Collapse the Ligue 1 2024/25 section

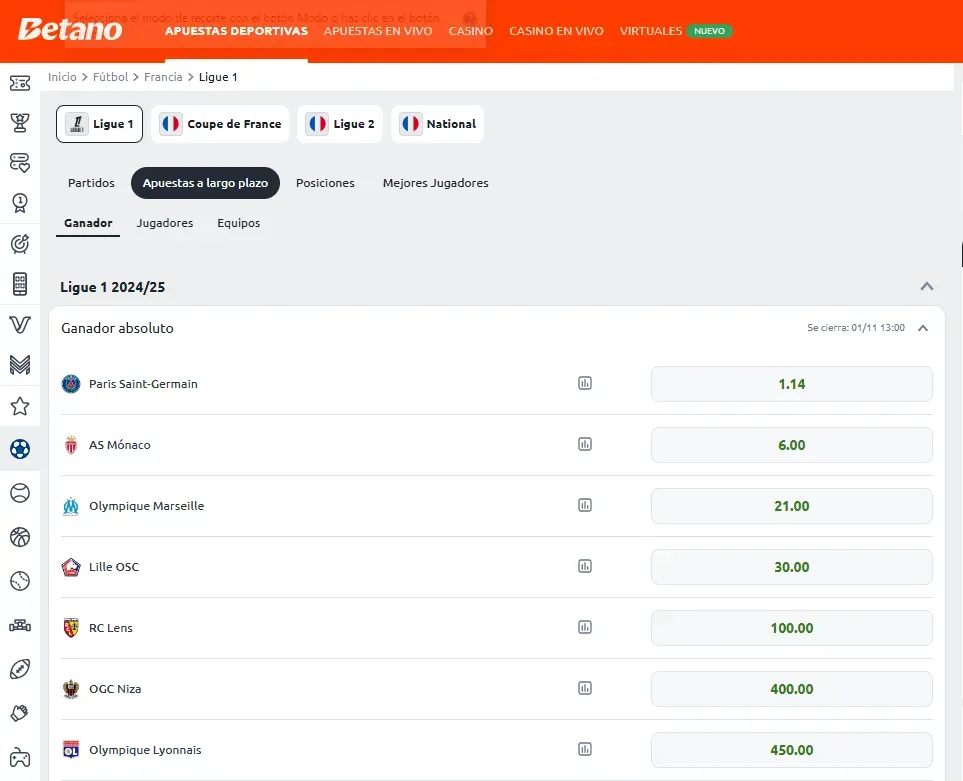(x=927, y=287)
